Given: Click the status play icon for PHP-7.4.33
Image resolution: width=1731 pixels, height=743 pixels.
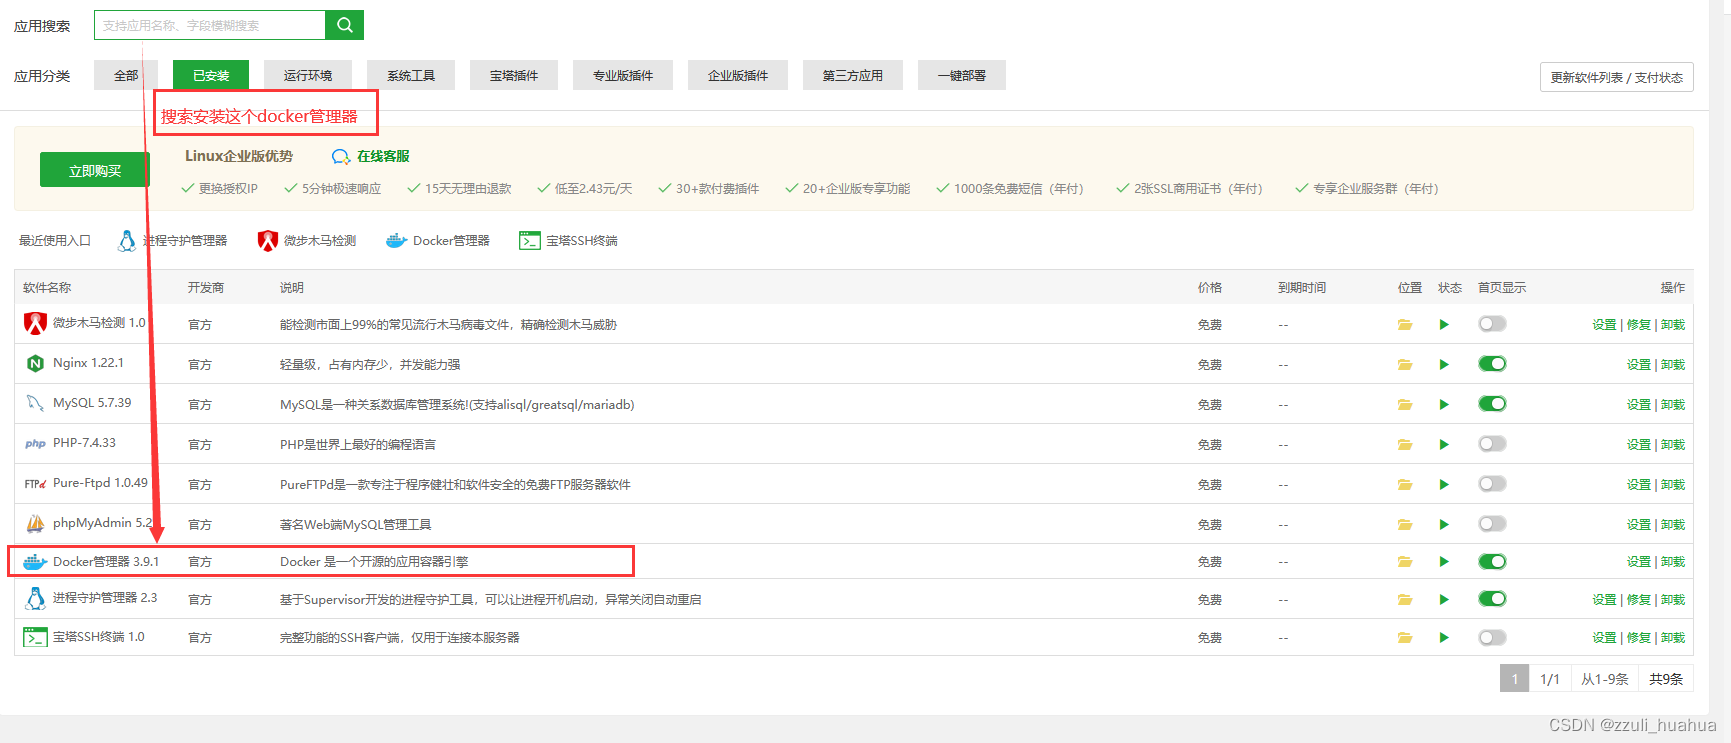Looking at the screenshot, I should pyautogui.click(x=1444, y=444).
